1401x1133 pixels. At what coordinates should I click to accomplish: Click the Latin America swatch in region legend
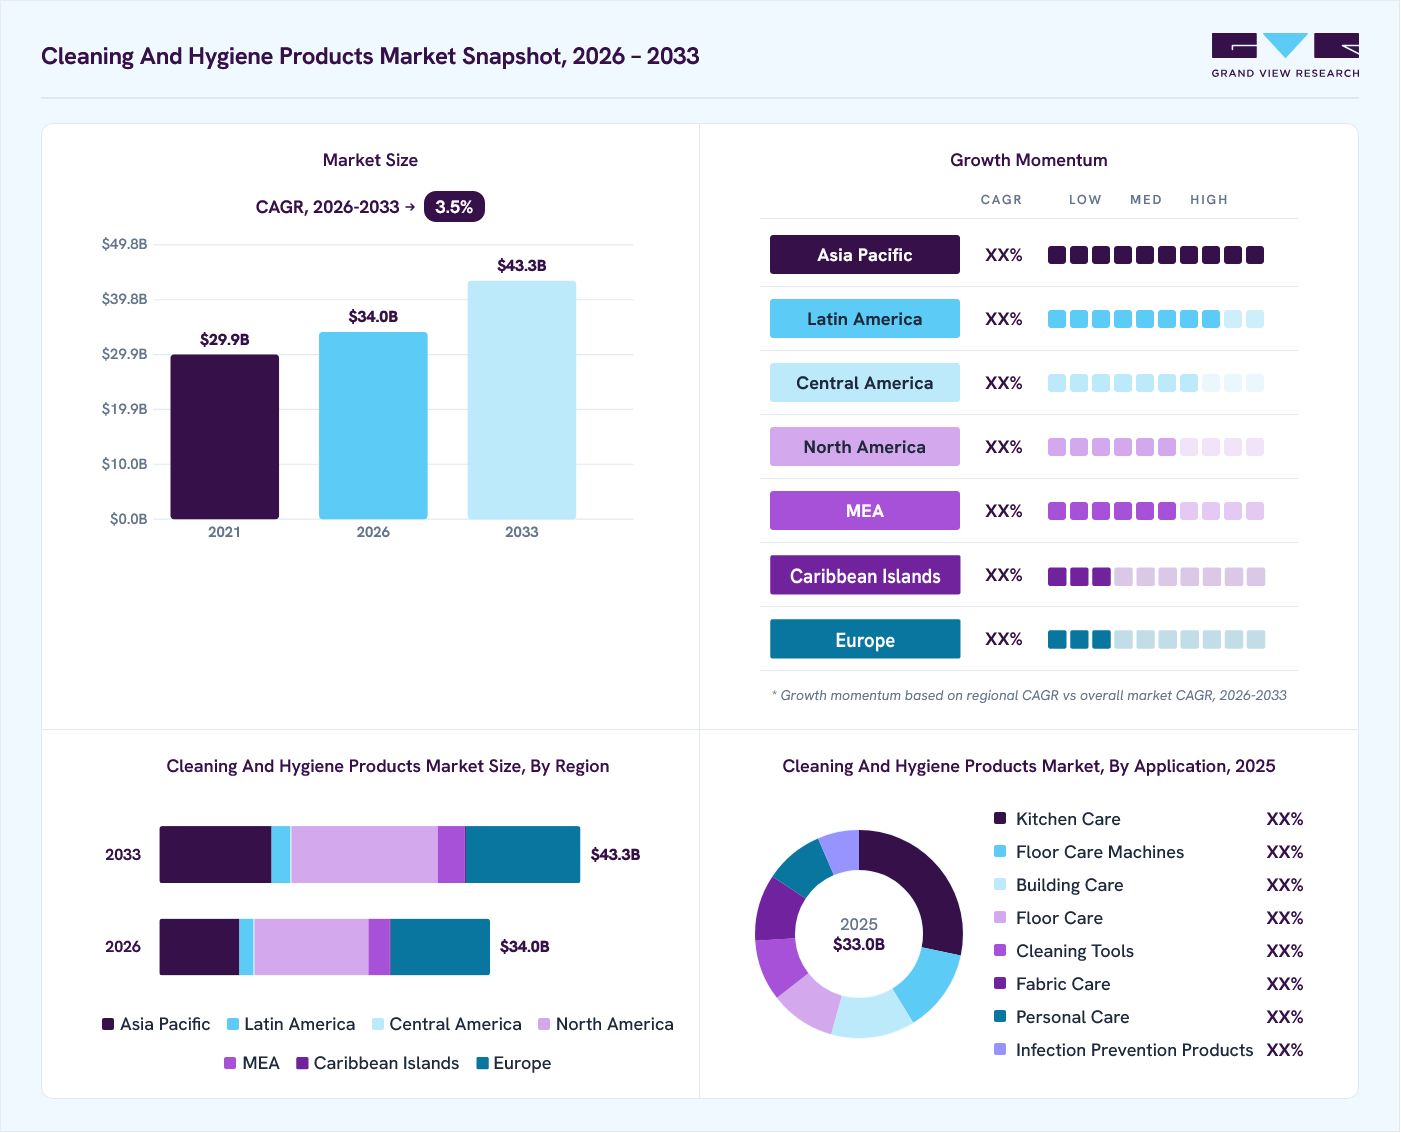pos(233,1024)
